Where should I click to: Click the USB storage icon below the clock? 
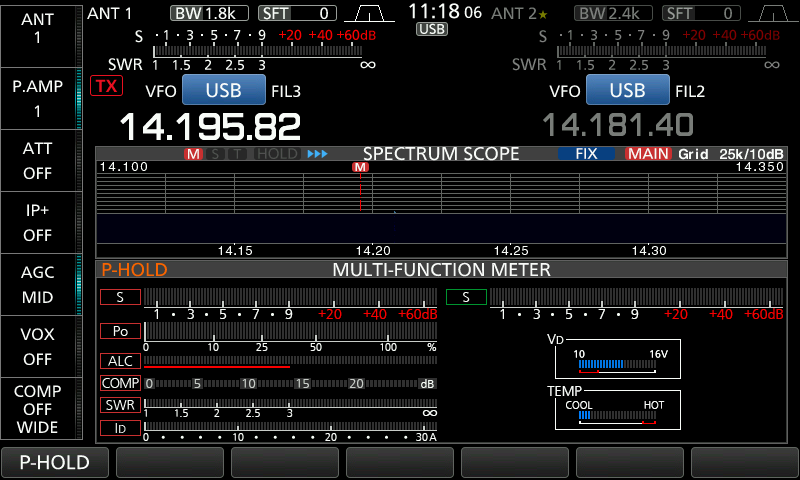pyautogui.click(x=432, y=30)
